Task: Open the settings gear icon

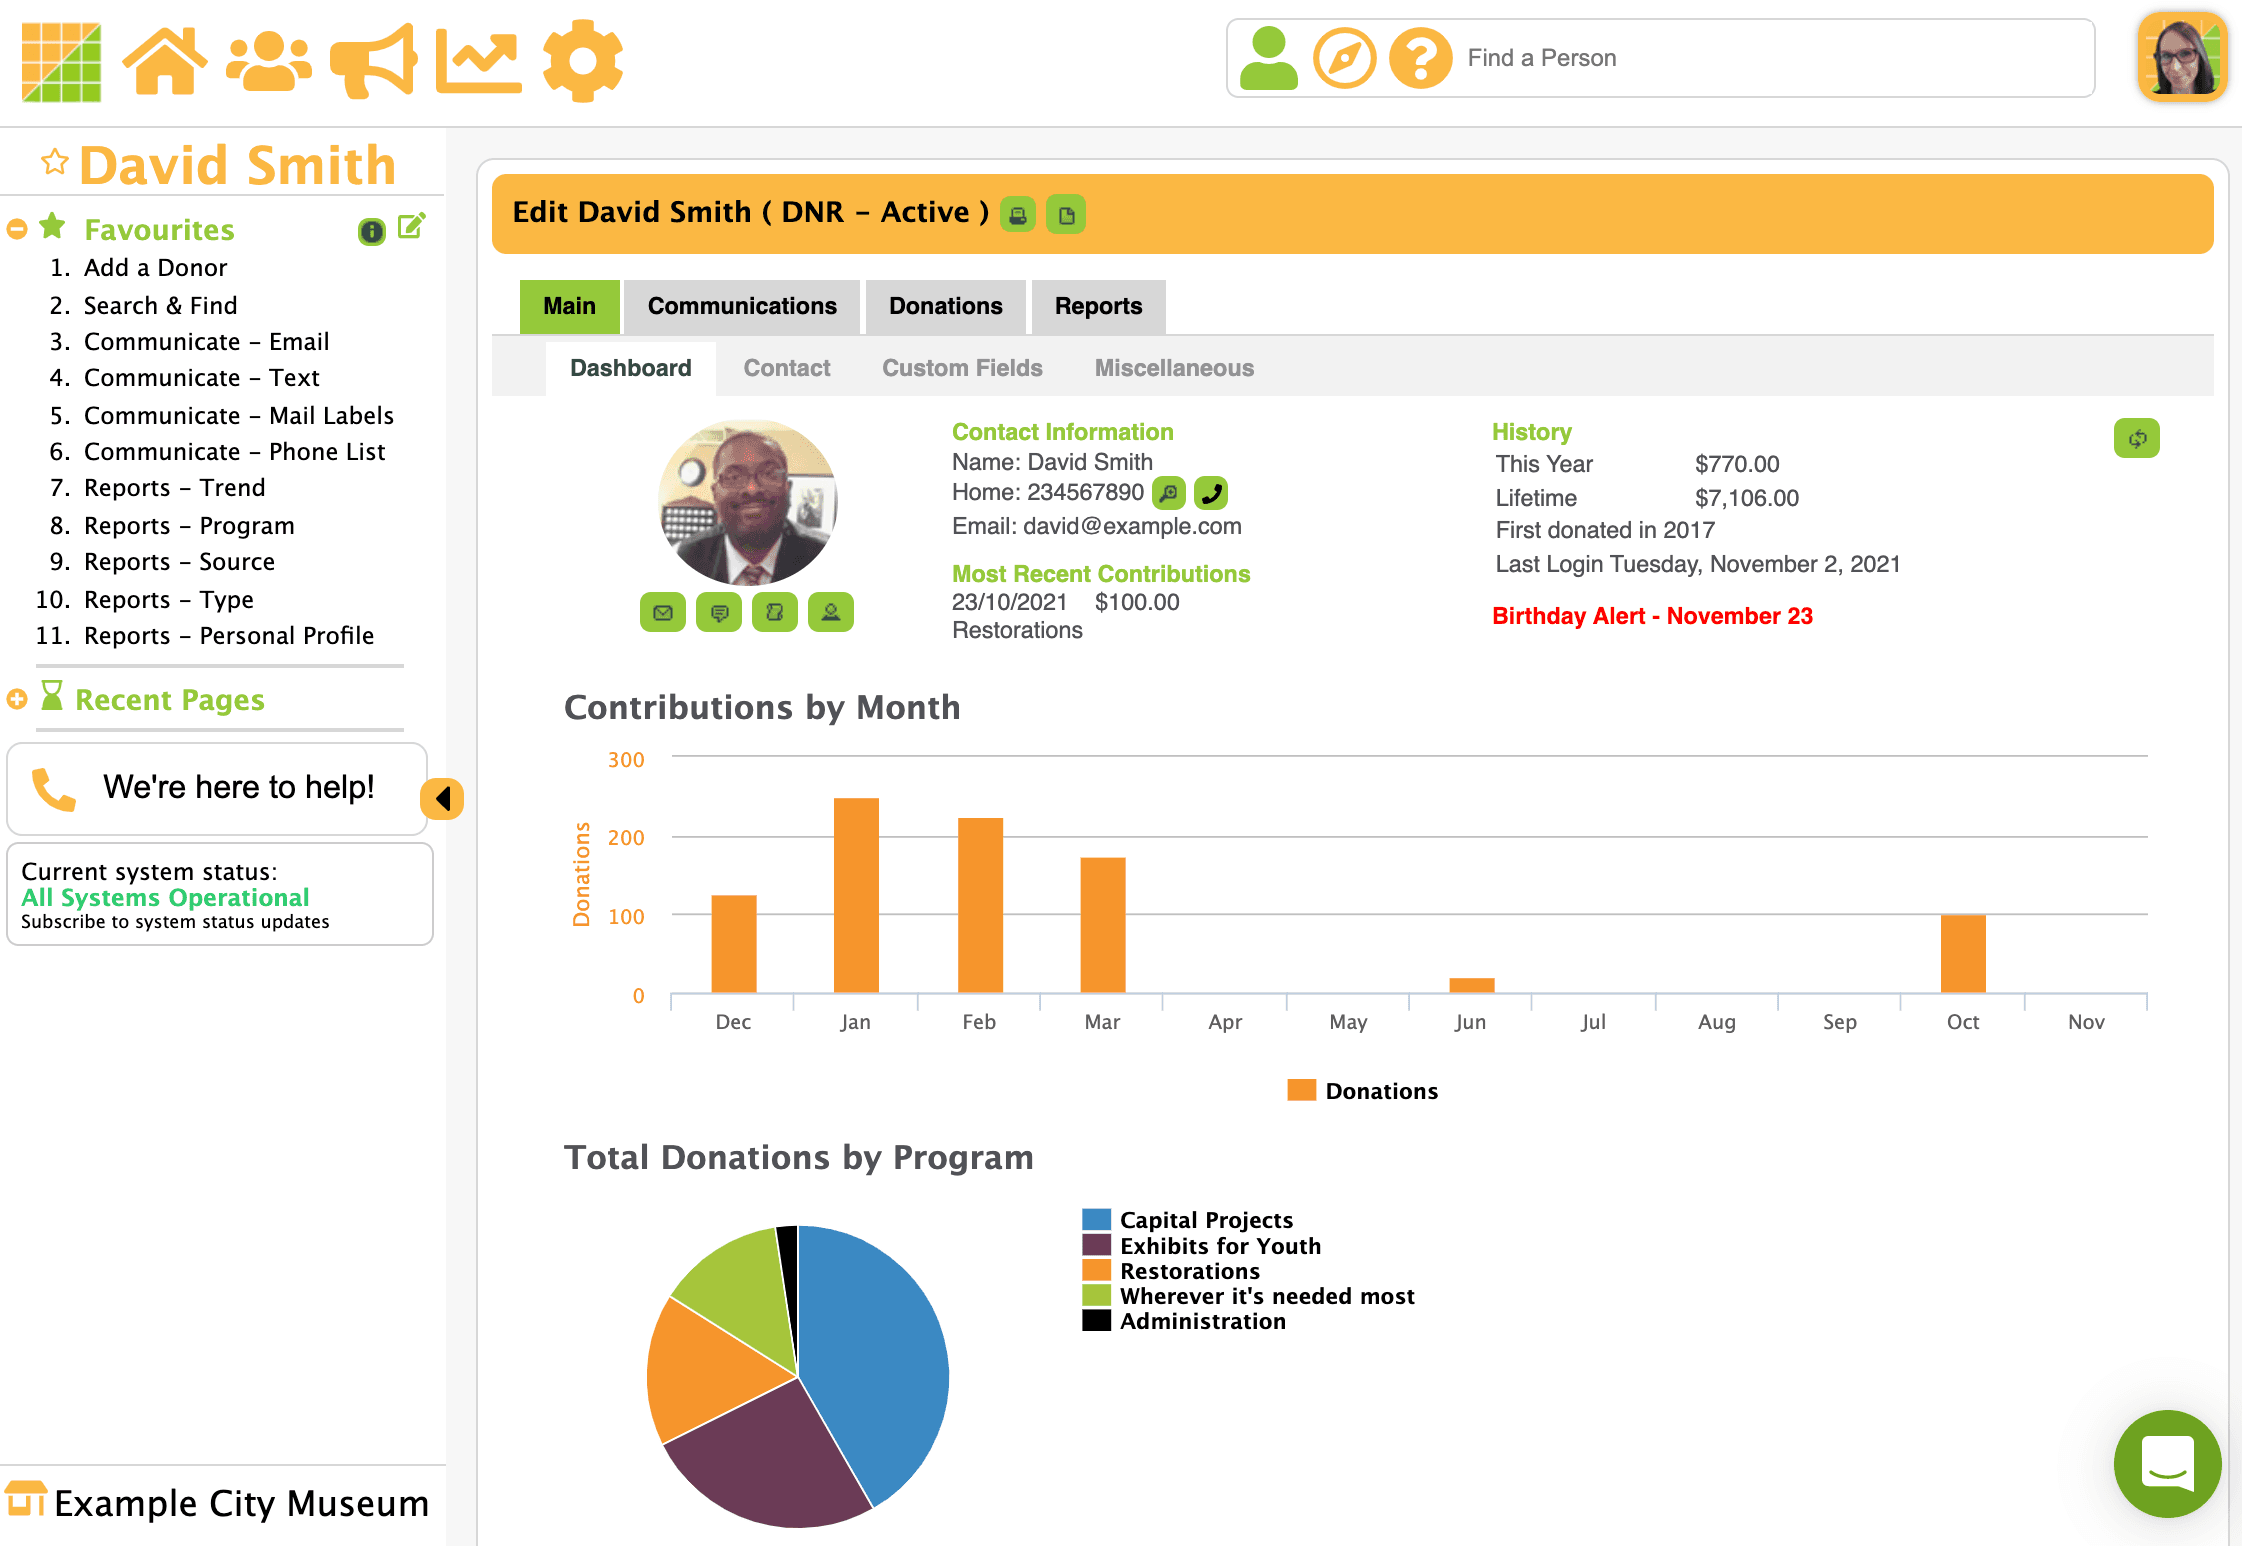Action: point(583,61)
